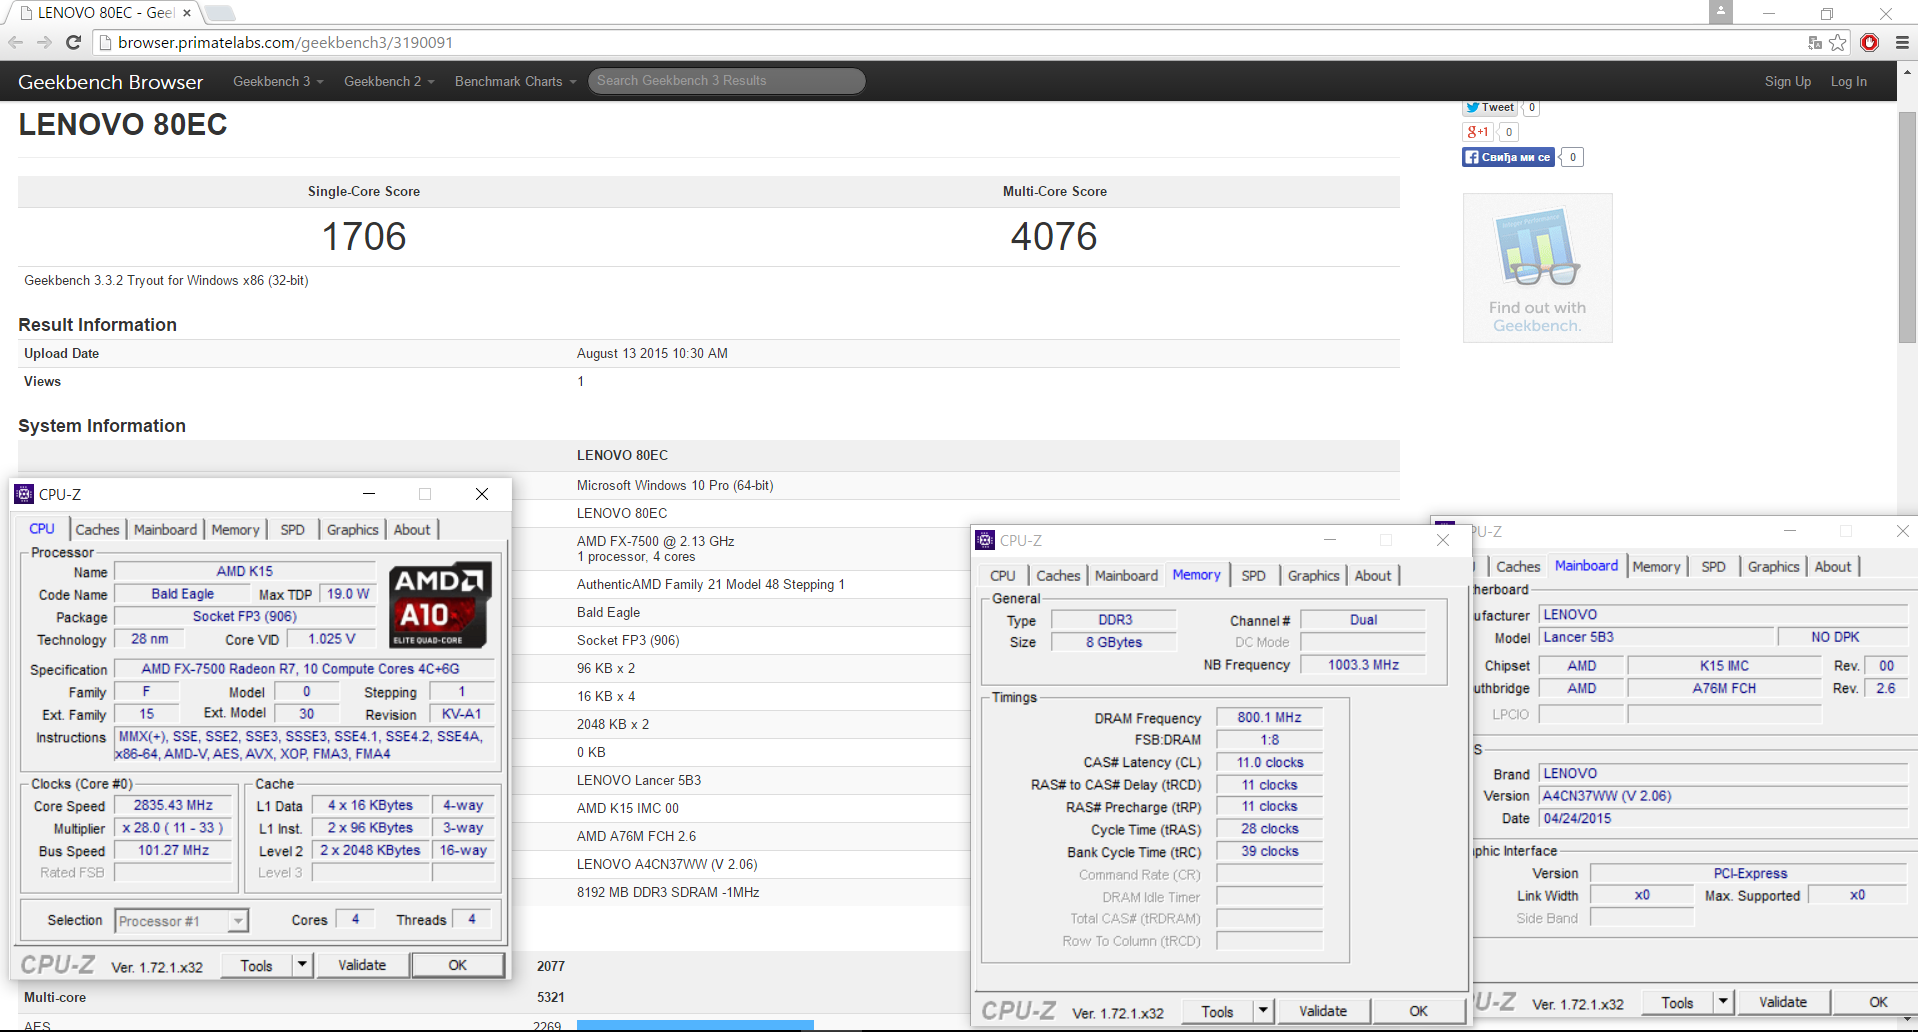1918x1032 pixels.
Task: Open the Geekbench 2 dropdown menu
Action: point(389,81)
